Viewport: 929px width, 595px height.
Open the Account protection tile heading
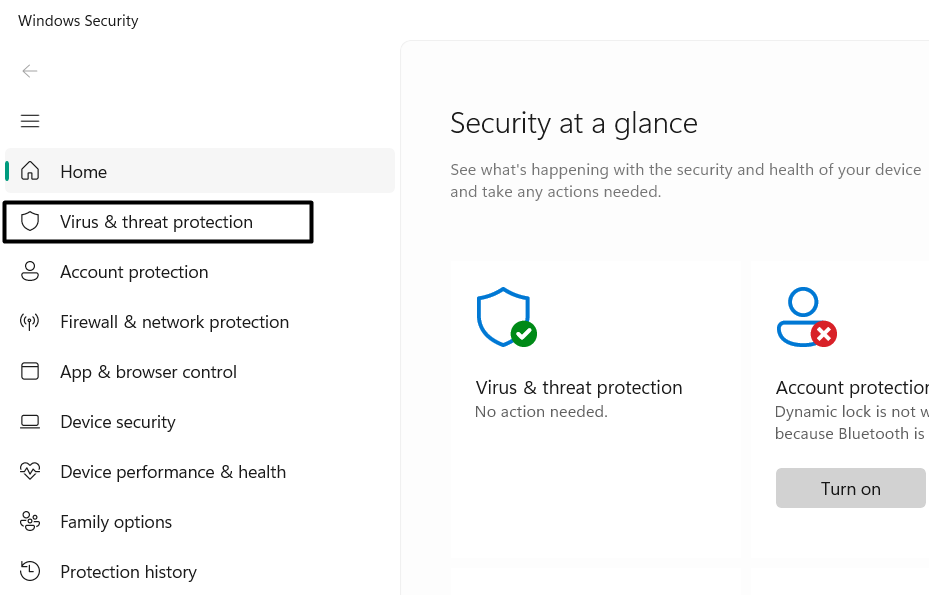point(852,388)
